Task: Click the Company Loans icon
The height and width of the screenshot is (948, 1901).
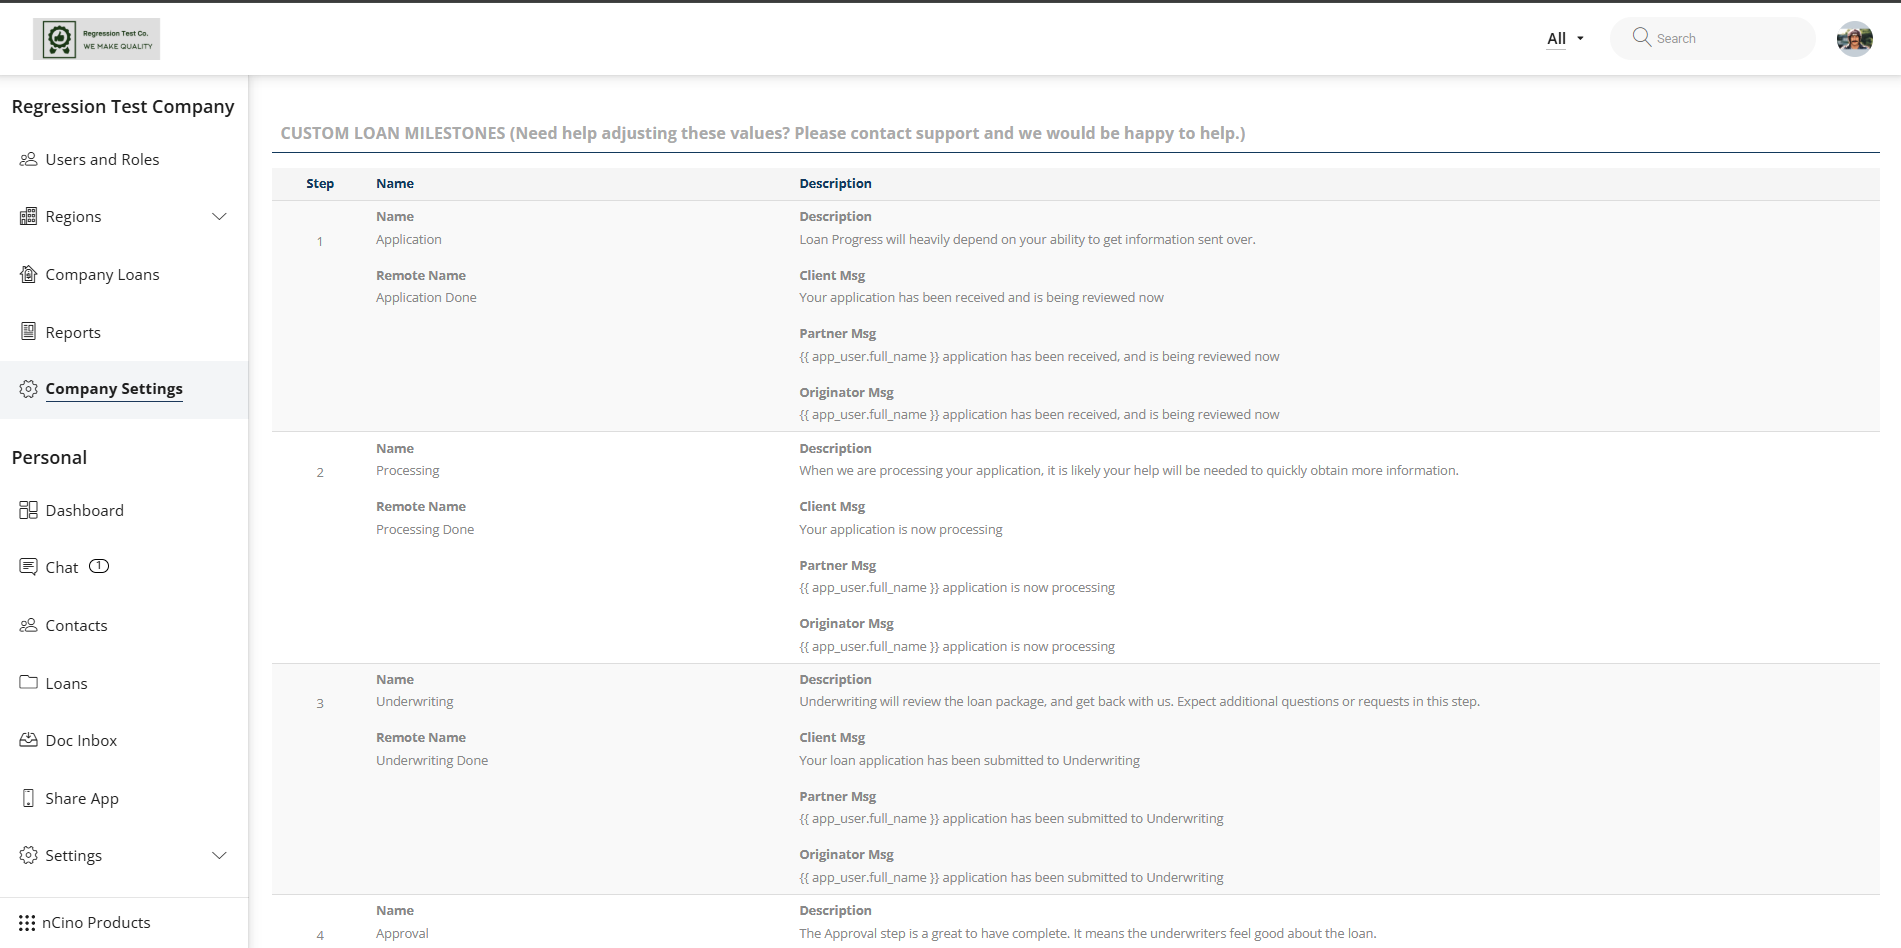Action: pyautogui.click(x=28, y=274)
